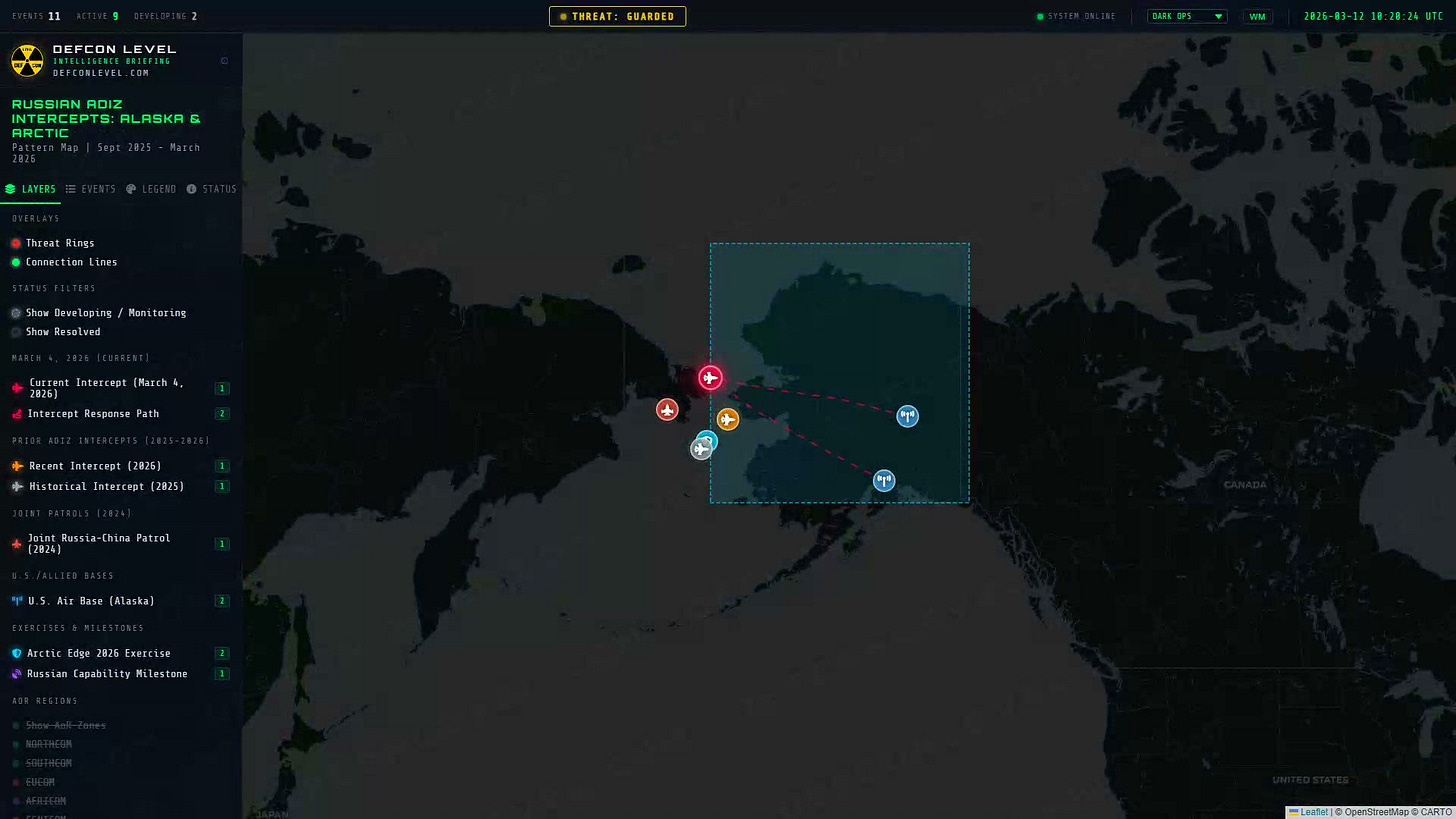Click the ACTIVE 9 counter

[x=97, y=16]
